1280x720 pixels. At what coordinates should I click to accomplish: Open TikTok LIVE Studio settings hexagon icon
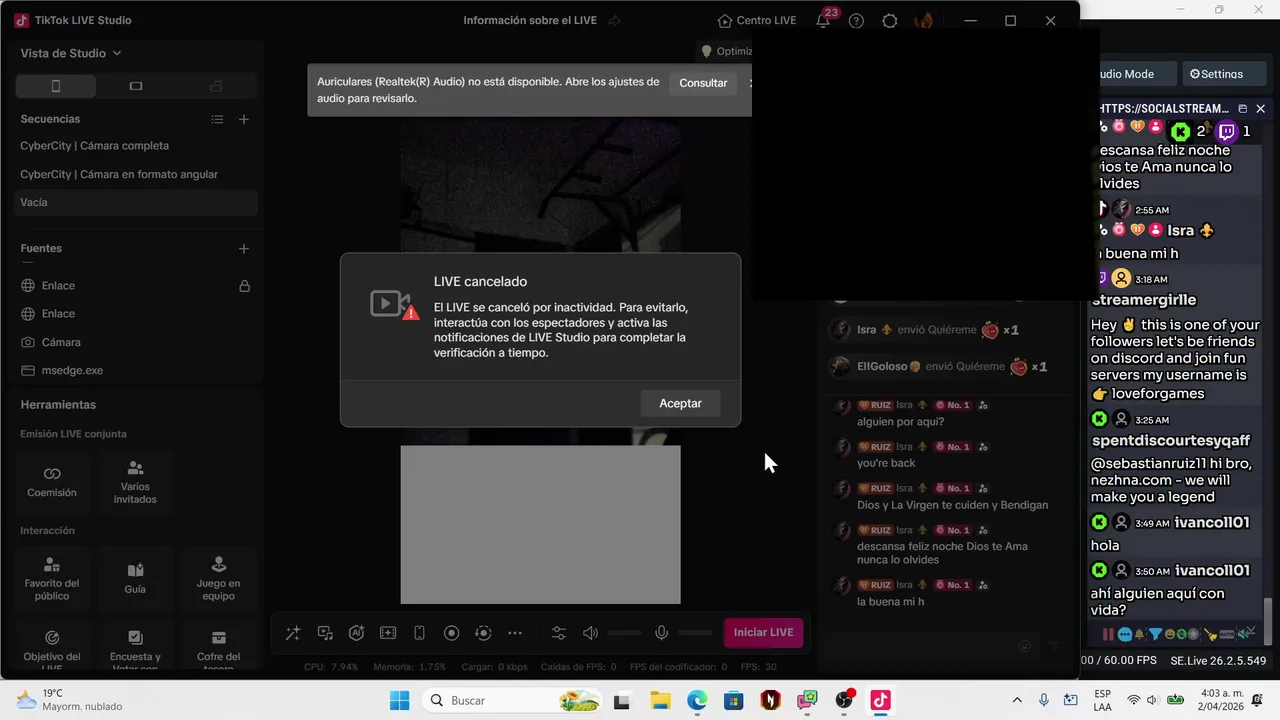(x=889, y=20)
